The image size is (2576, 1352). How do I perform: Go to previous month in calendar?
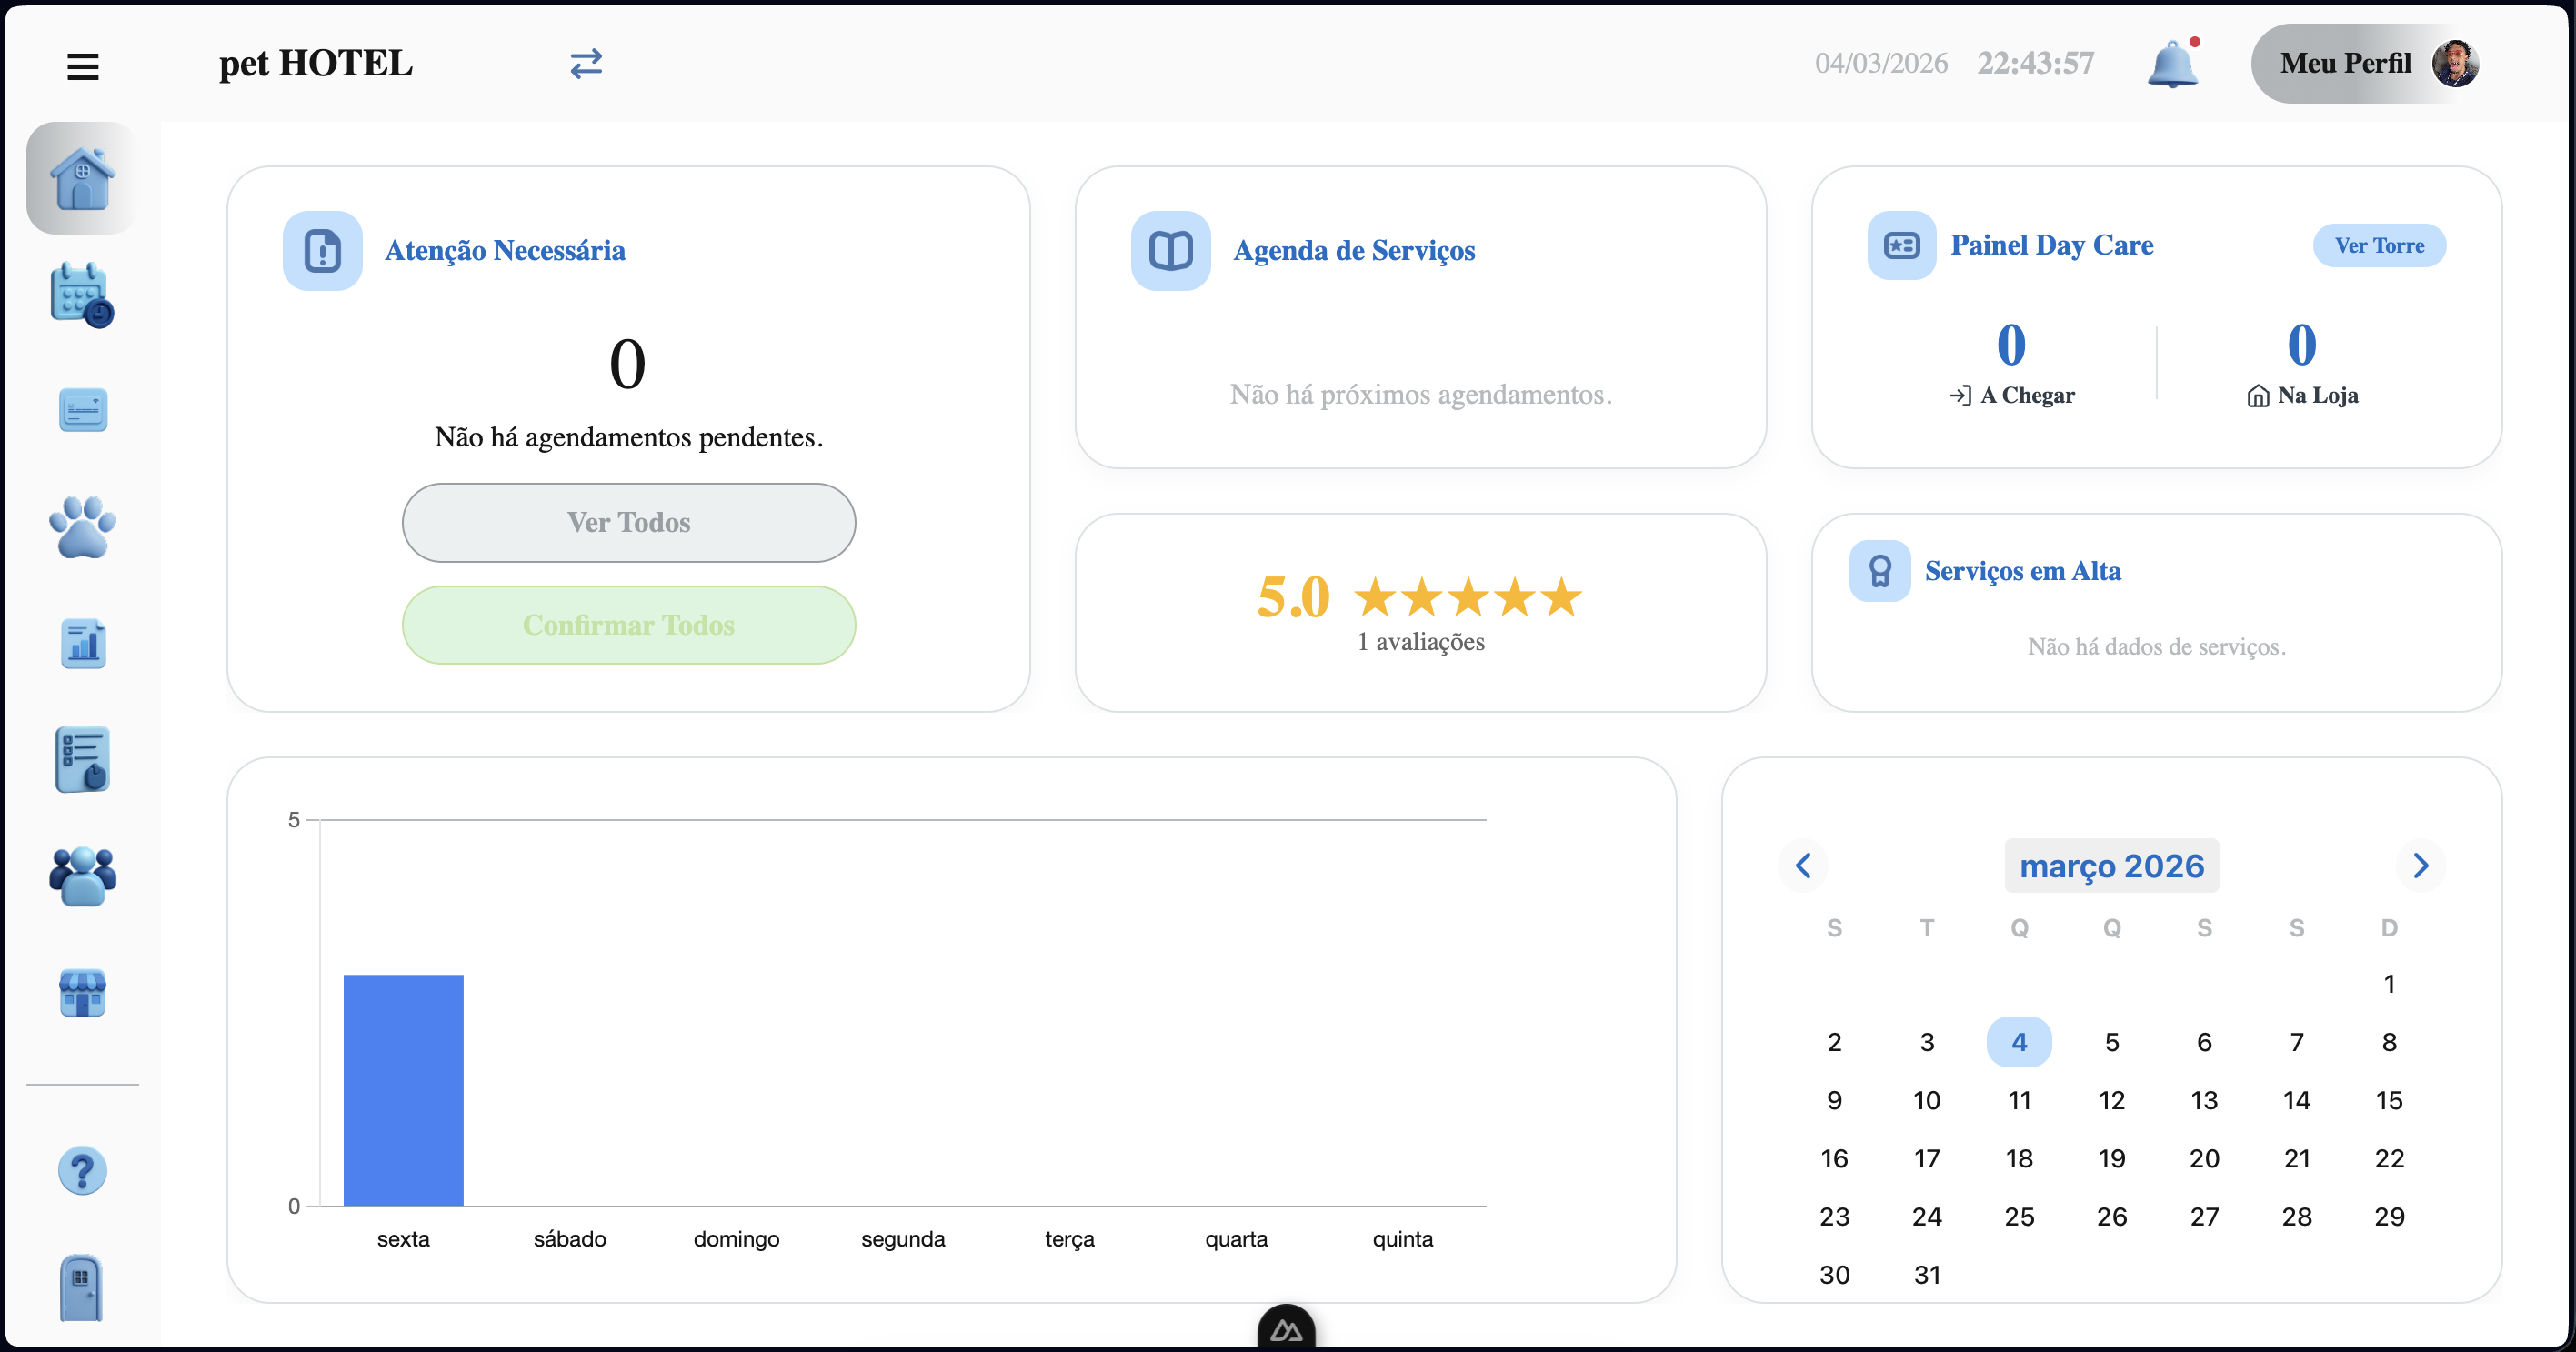pyautogui.click(x=1803, y=865)
